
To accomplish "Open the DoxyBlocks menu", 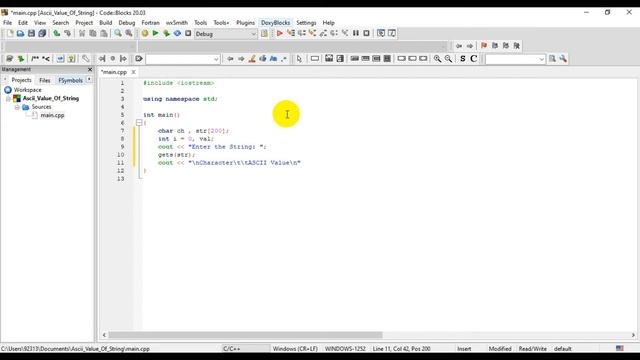I will click(x=276, y=23).
